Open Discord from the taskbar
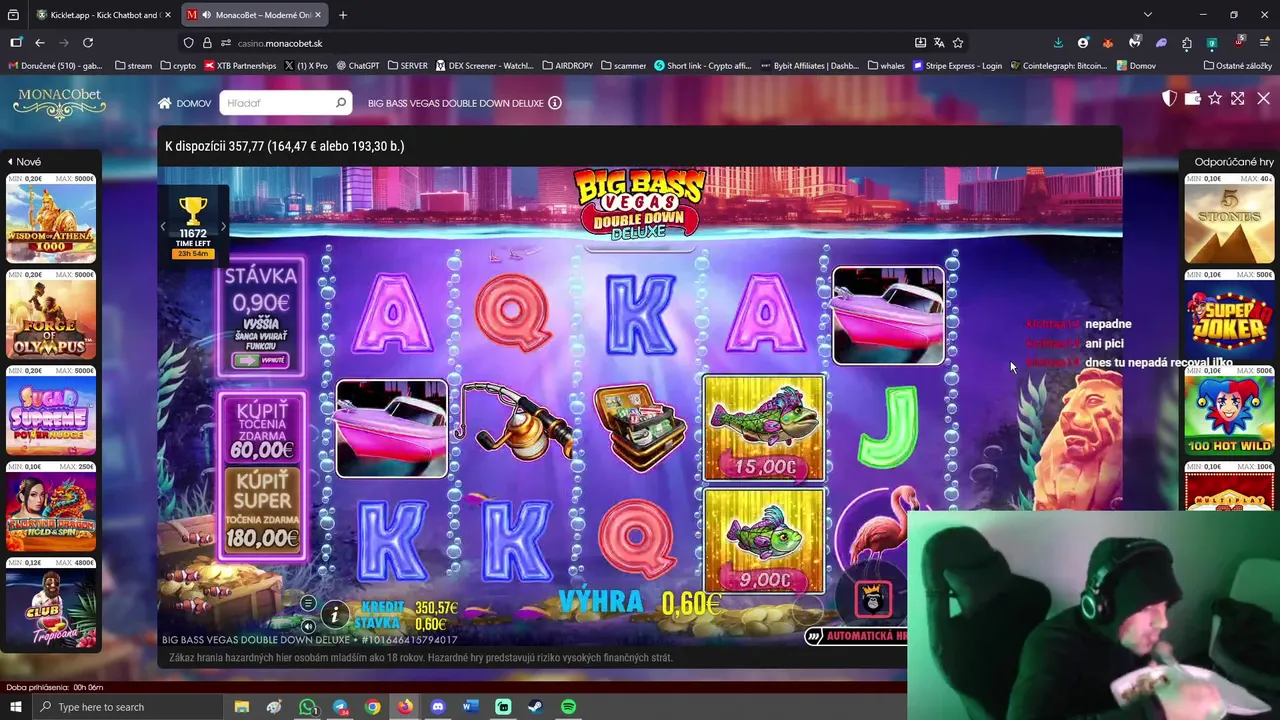 (x=438, y=707)
